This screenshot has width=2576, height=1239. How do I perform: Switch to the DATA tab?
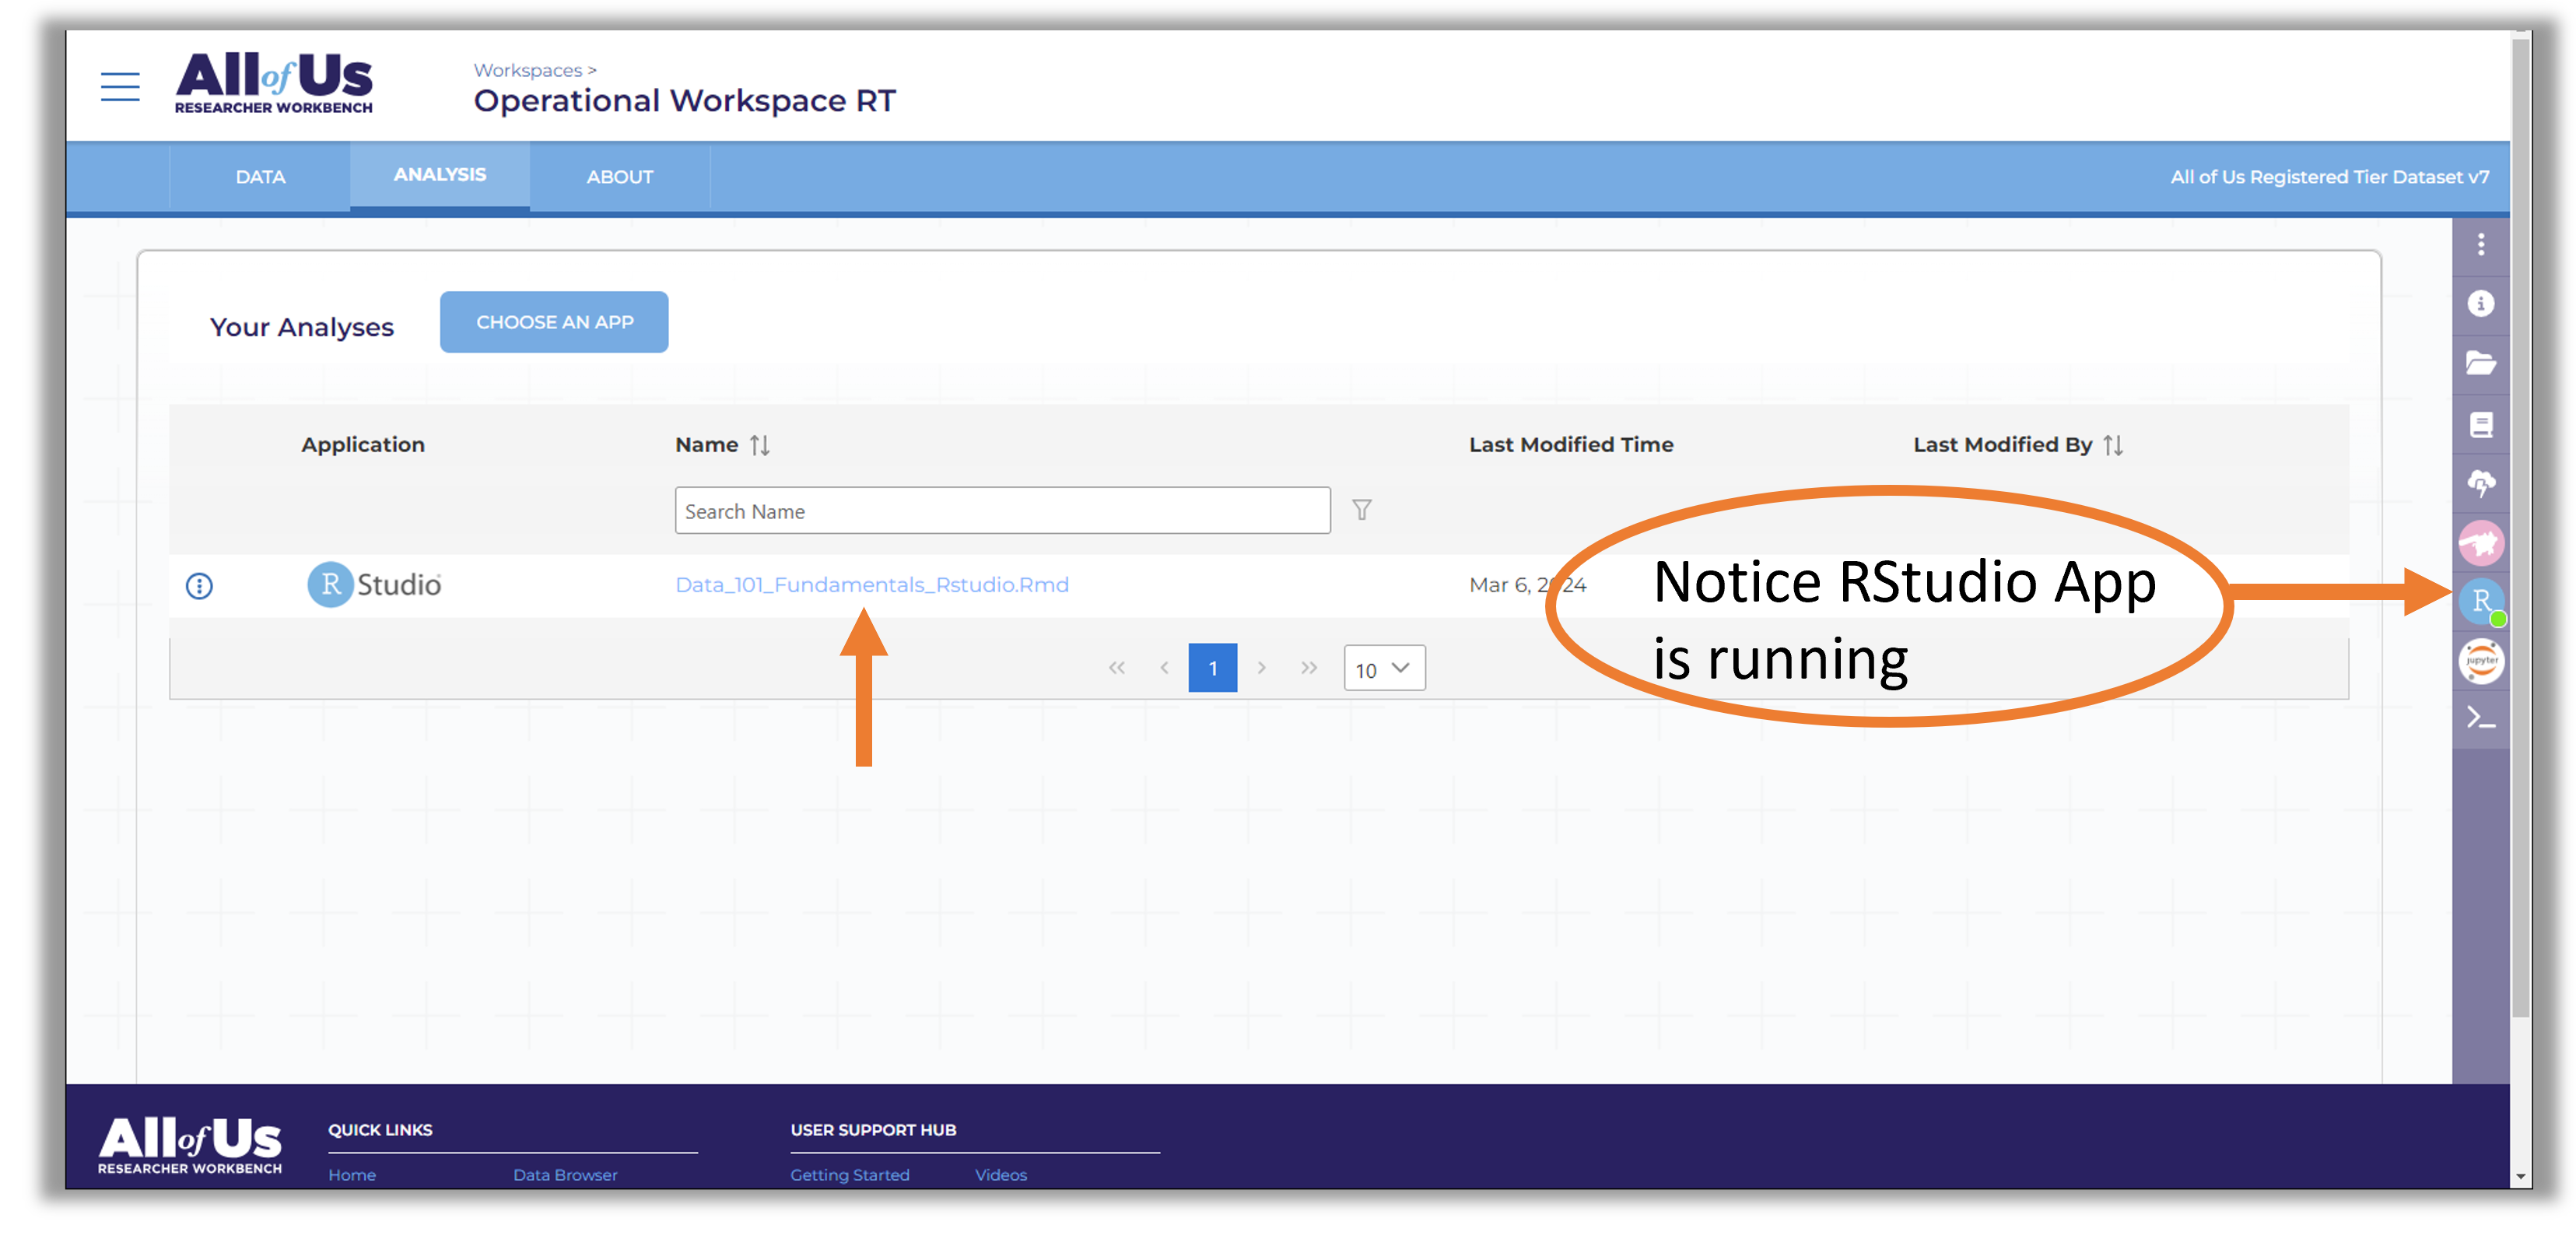coord(260,177)
